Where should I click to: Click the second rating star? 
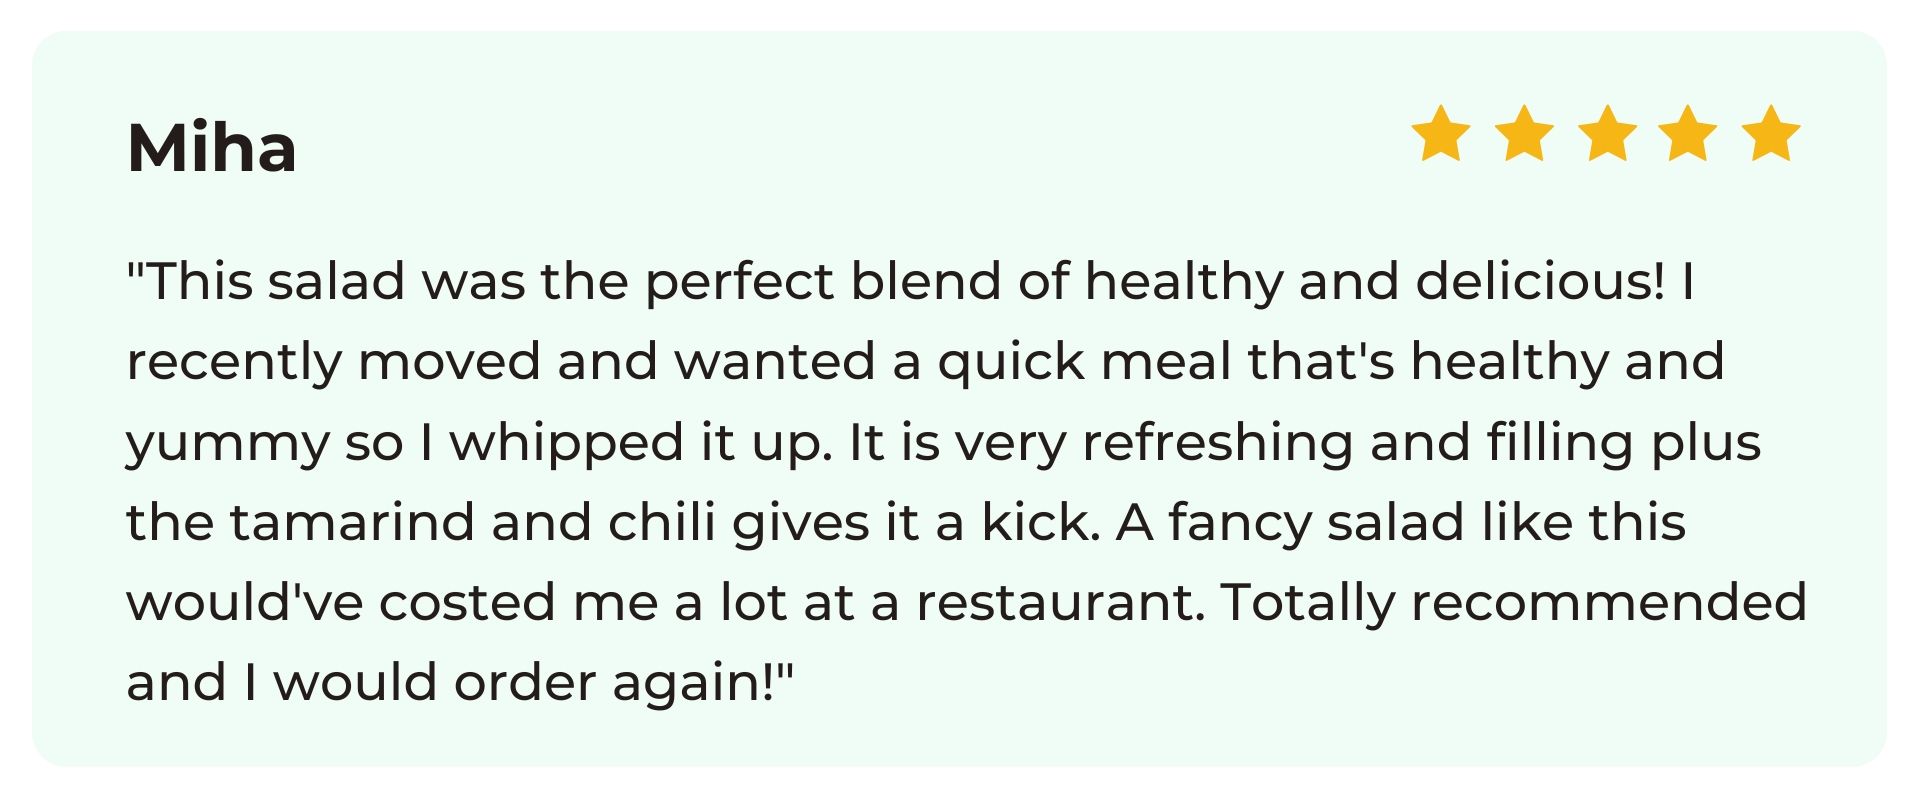point(1523,133)
